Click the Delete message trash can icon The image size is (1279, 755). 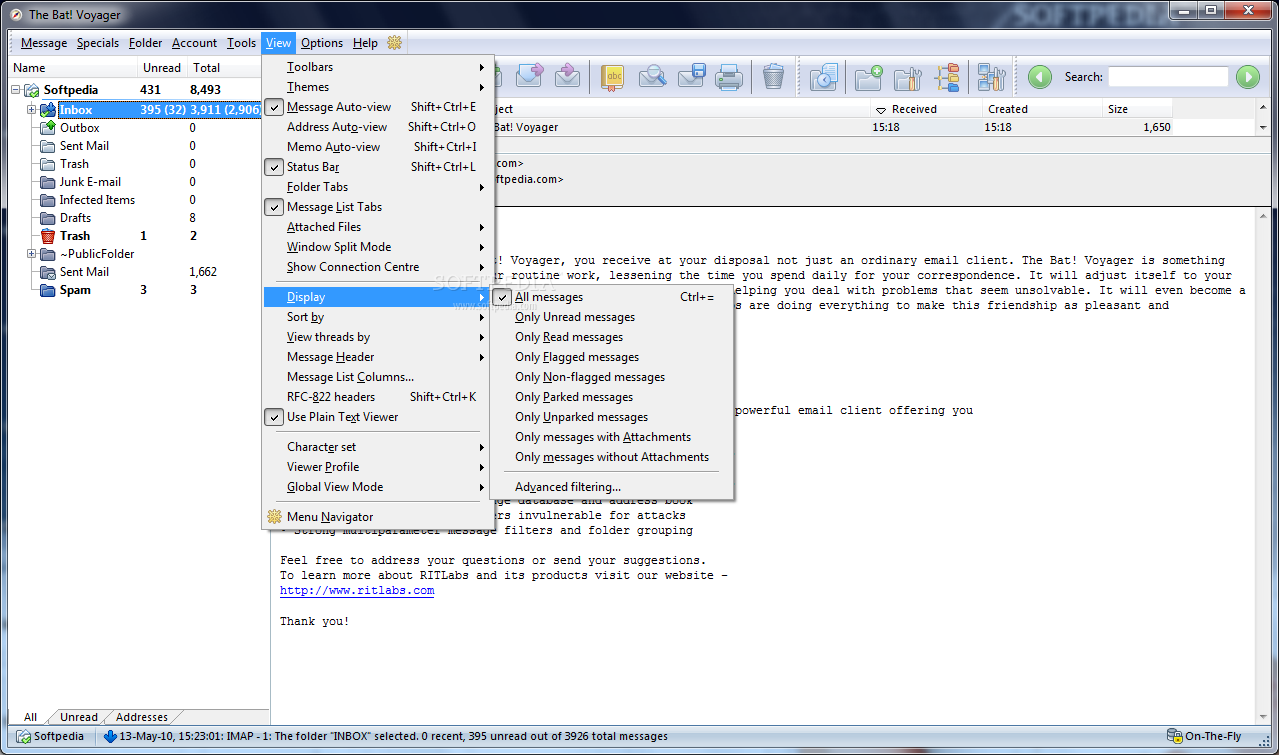tap(773, 77)
